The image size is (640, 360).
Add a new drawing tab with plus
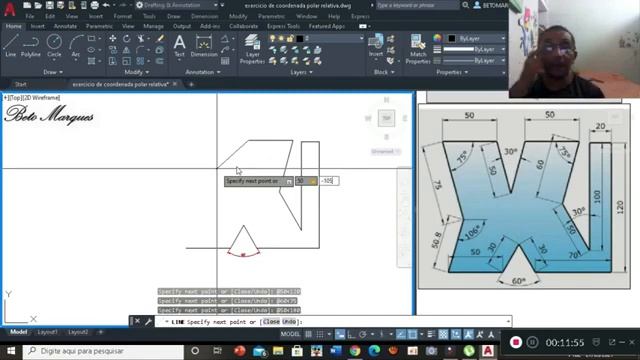pos(191,84)
